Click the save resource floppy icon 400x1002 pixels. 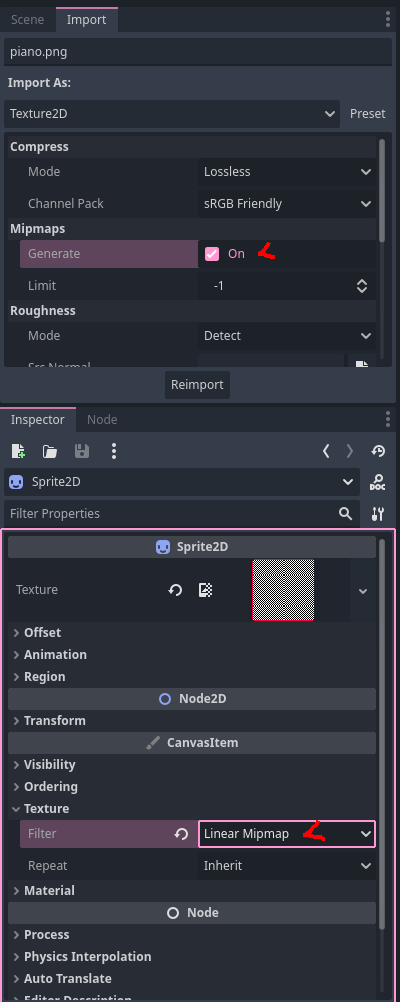pos(82,451)
